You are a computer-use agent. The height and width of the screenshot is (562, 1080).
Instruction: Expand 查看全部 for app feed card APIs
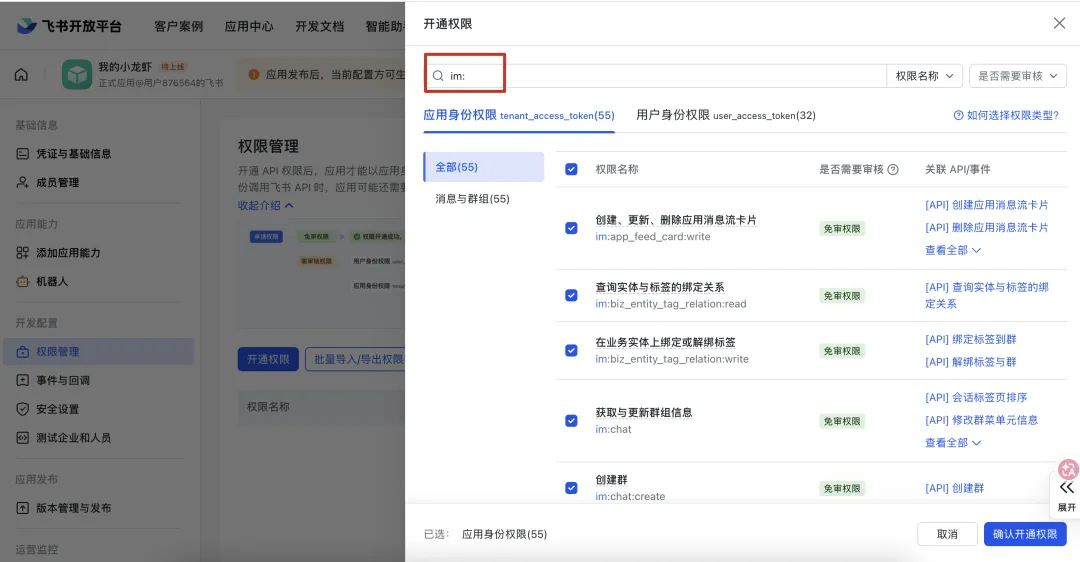(x=953, y=250)
